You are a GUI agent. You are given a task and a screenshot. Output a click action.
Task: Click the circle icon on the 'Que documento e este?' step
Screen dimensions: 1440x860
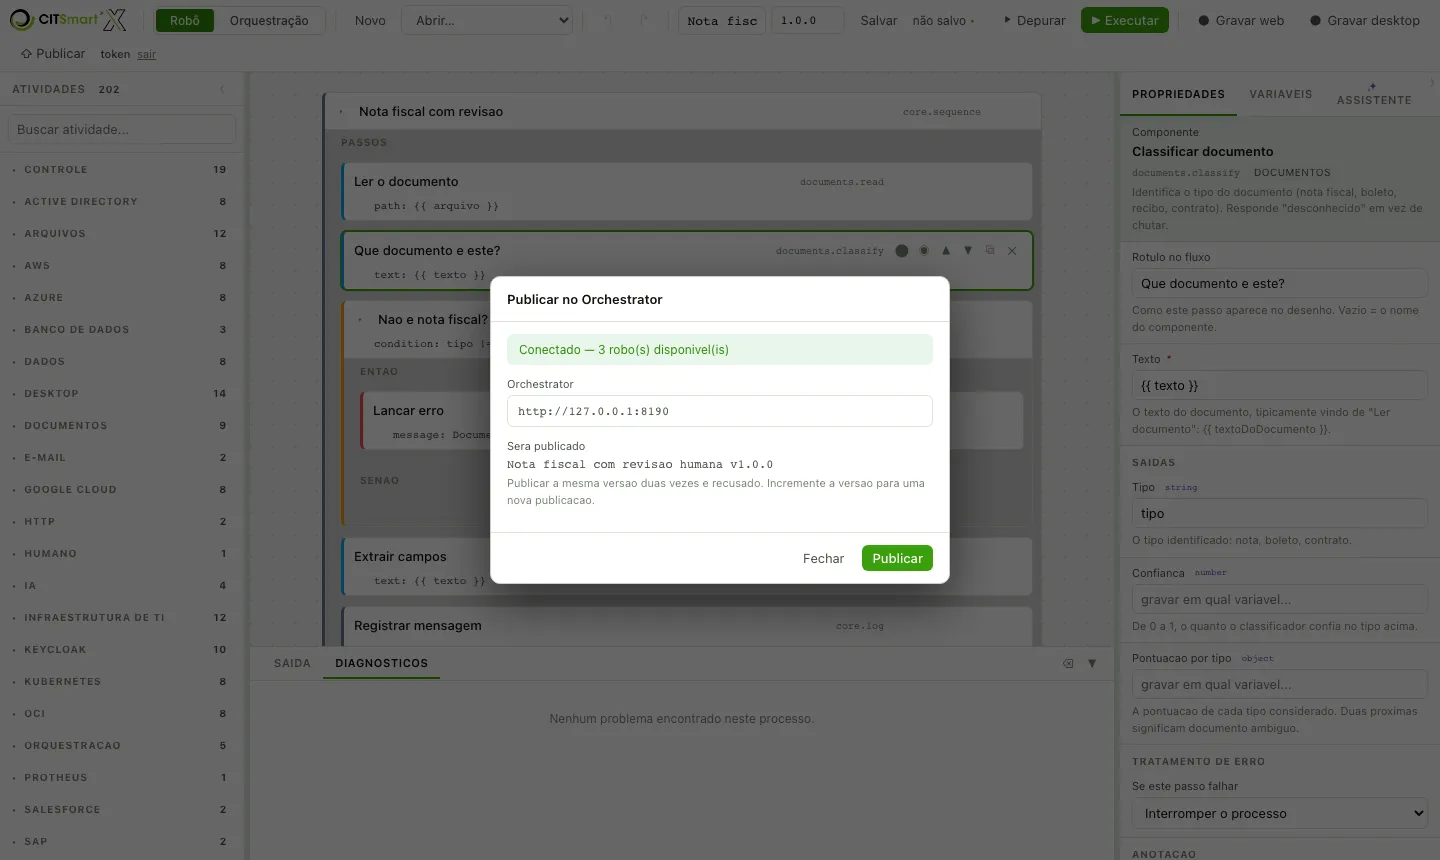click(x=902, y=251)
